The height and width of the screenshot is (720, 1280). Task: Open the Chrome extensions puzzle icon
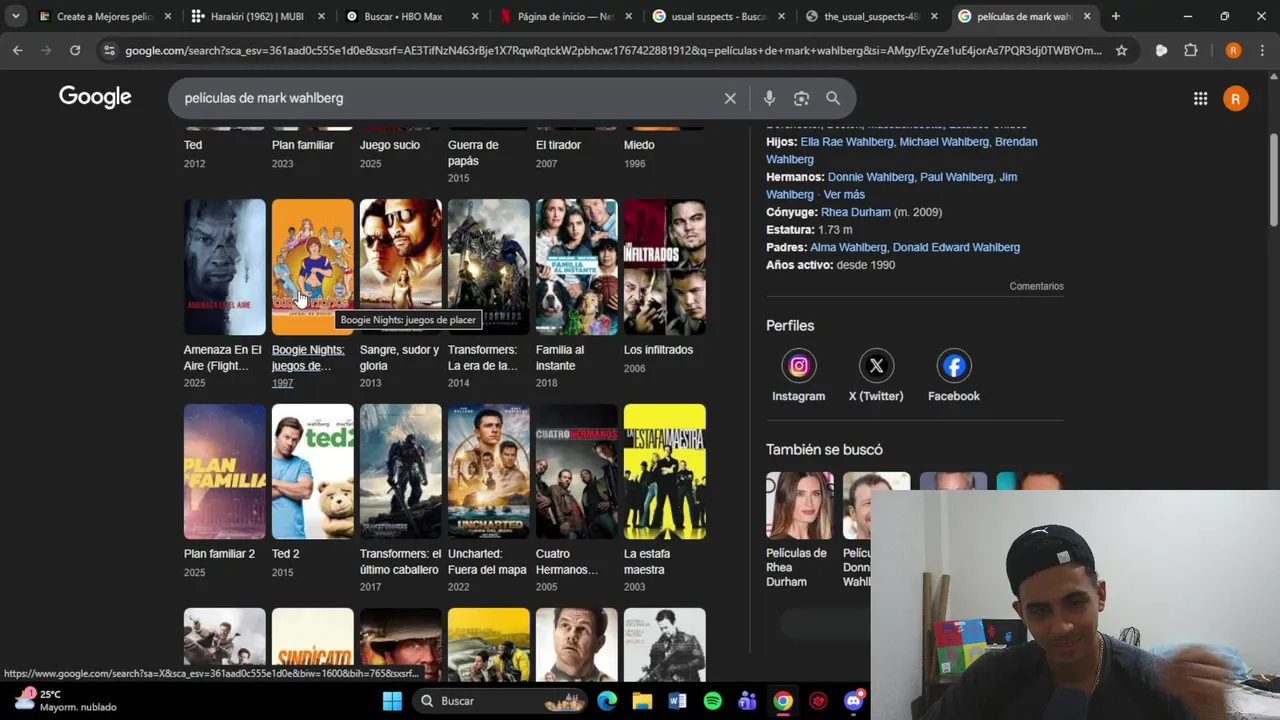point(1190,50)
